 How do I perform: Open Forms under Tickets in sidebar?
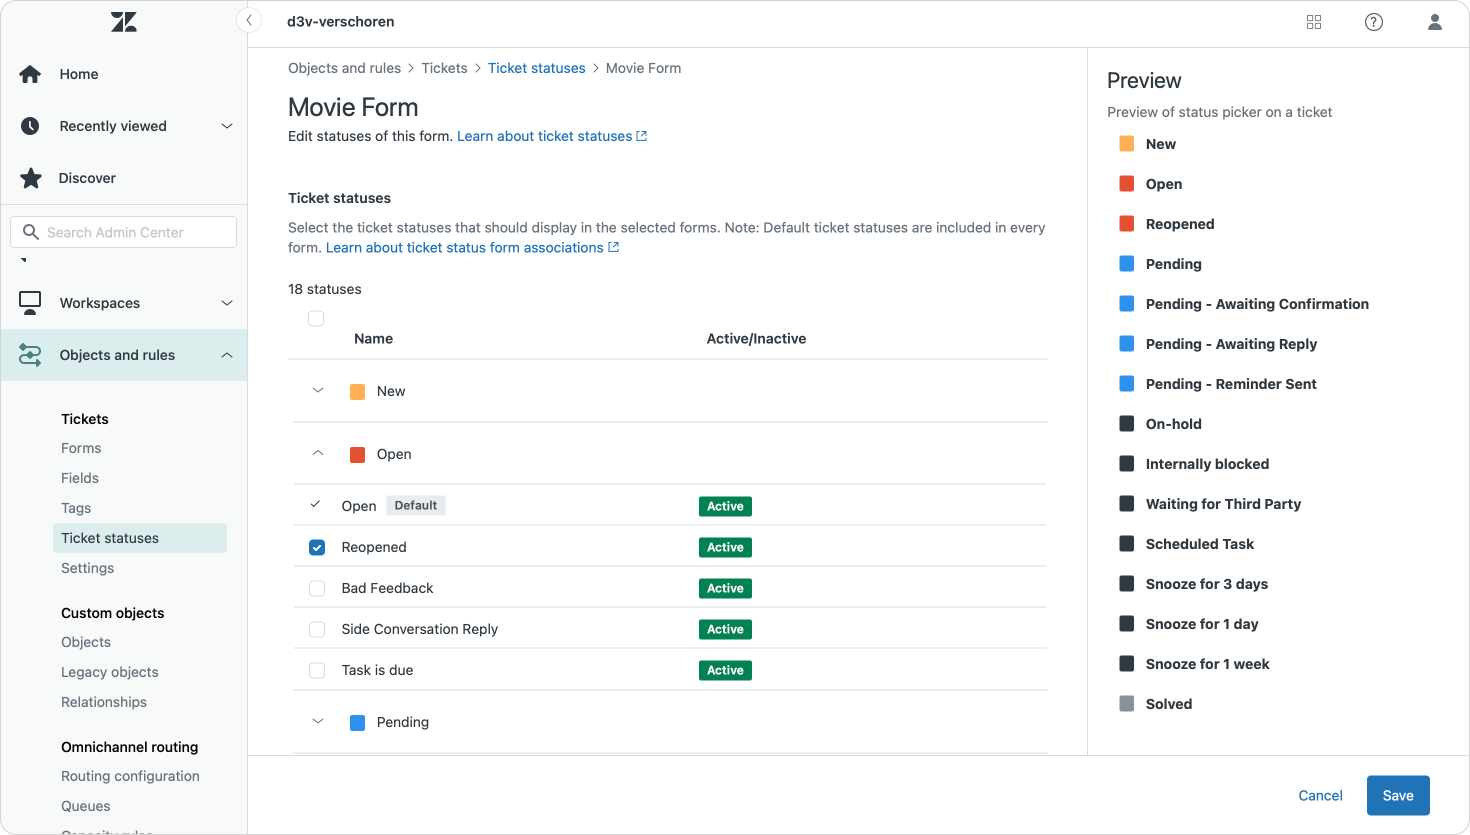click(81, 448)
